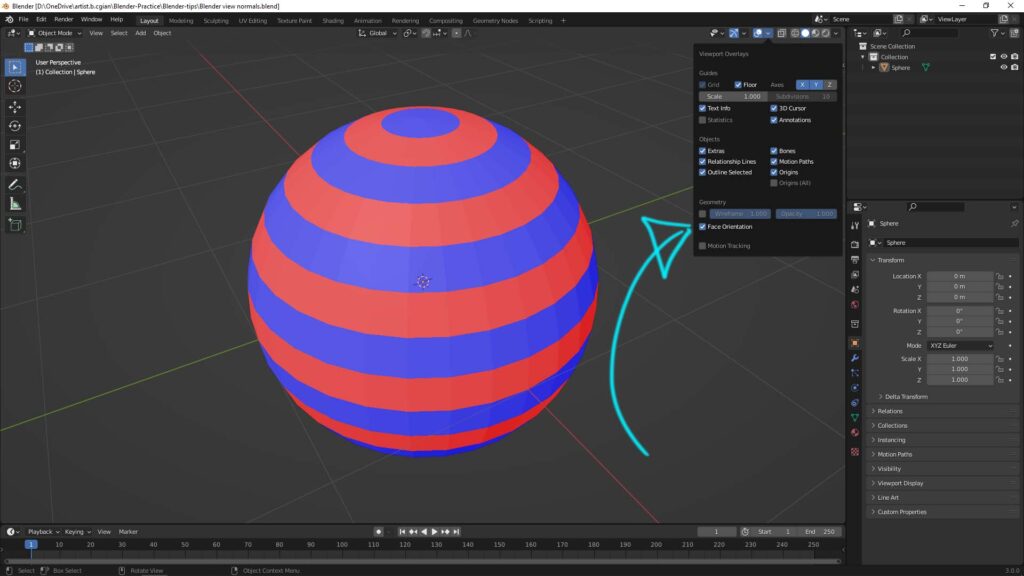Enable the Statistics overlay checkbox
Image resolution: width=1024 pixels, height=576 pixels.
[x=703, y=120]
